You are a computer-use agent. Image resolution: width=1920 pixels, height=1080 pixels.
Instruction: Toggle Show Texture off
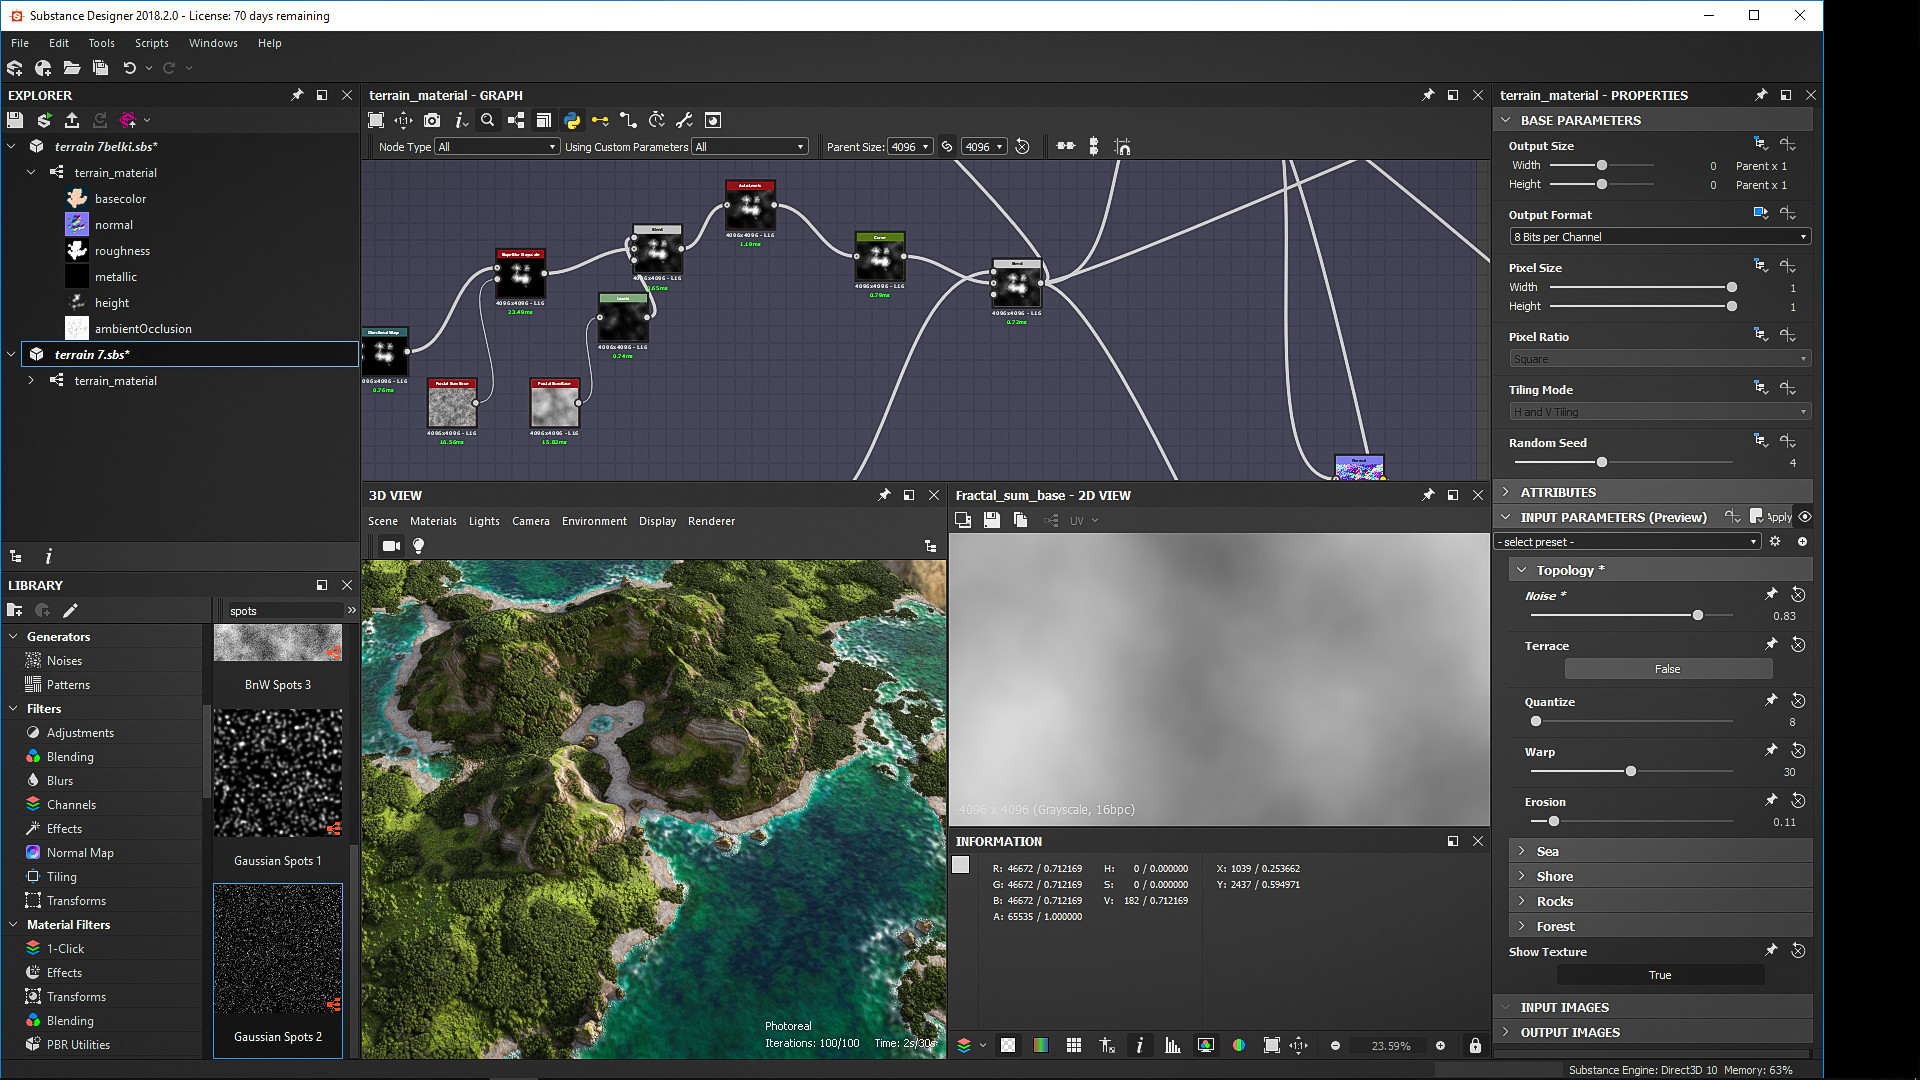1659,974
